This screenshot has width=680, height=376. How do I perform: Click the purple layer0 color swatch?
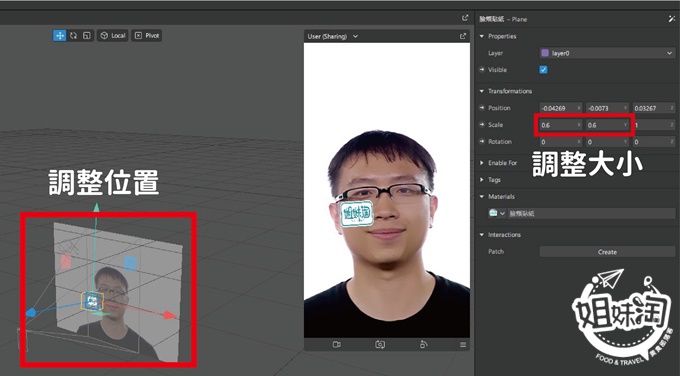pyautogui.click(x=545, y=53)
